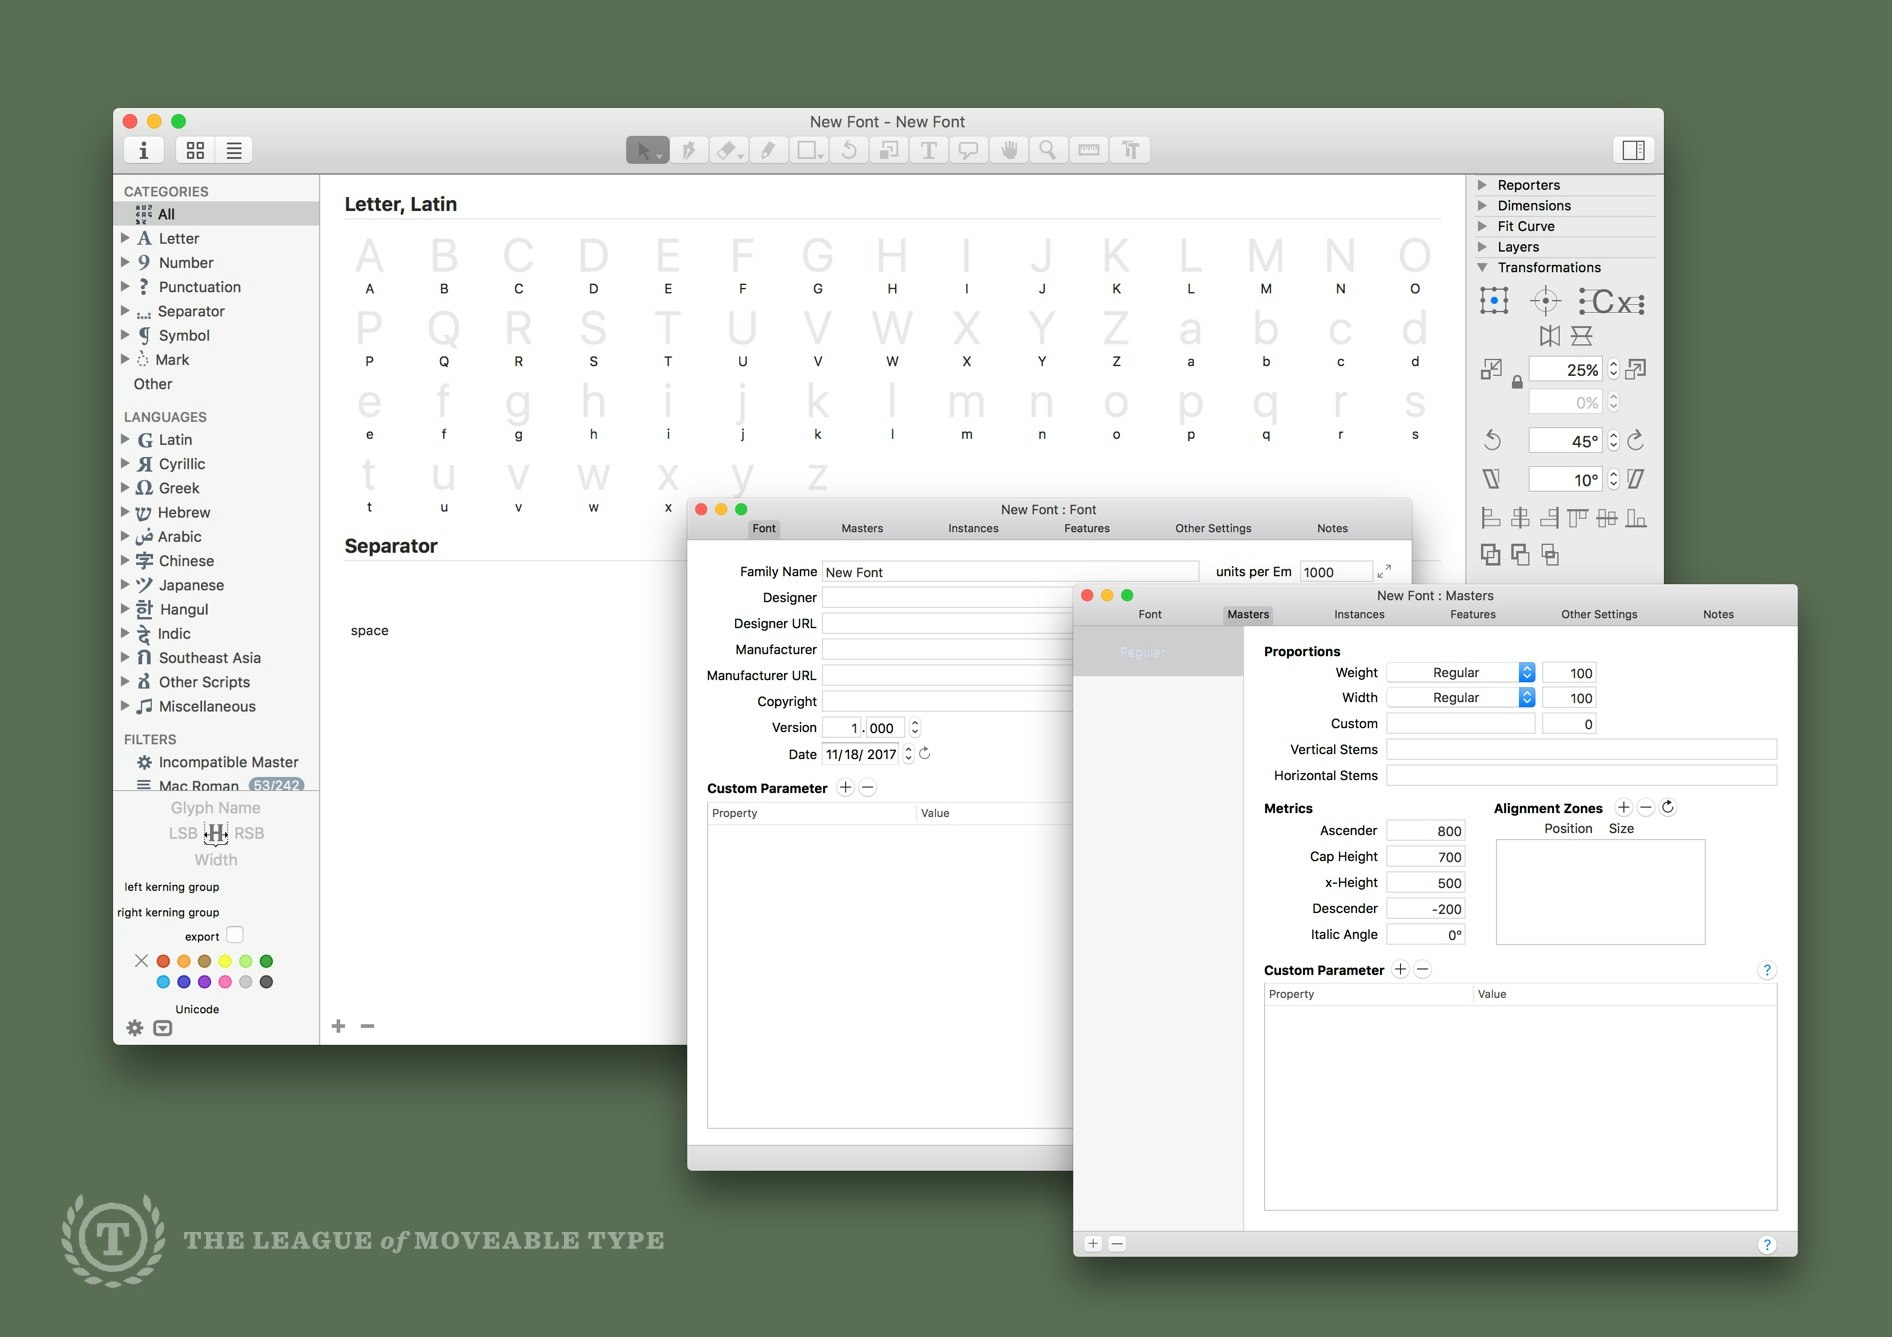Open the Weight dropdown in Masters
Screen dimensions: 1892x1337
1461,672
